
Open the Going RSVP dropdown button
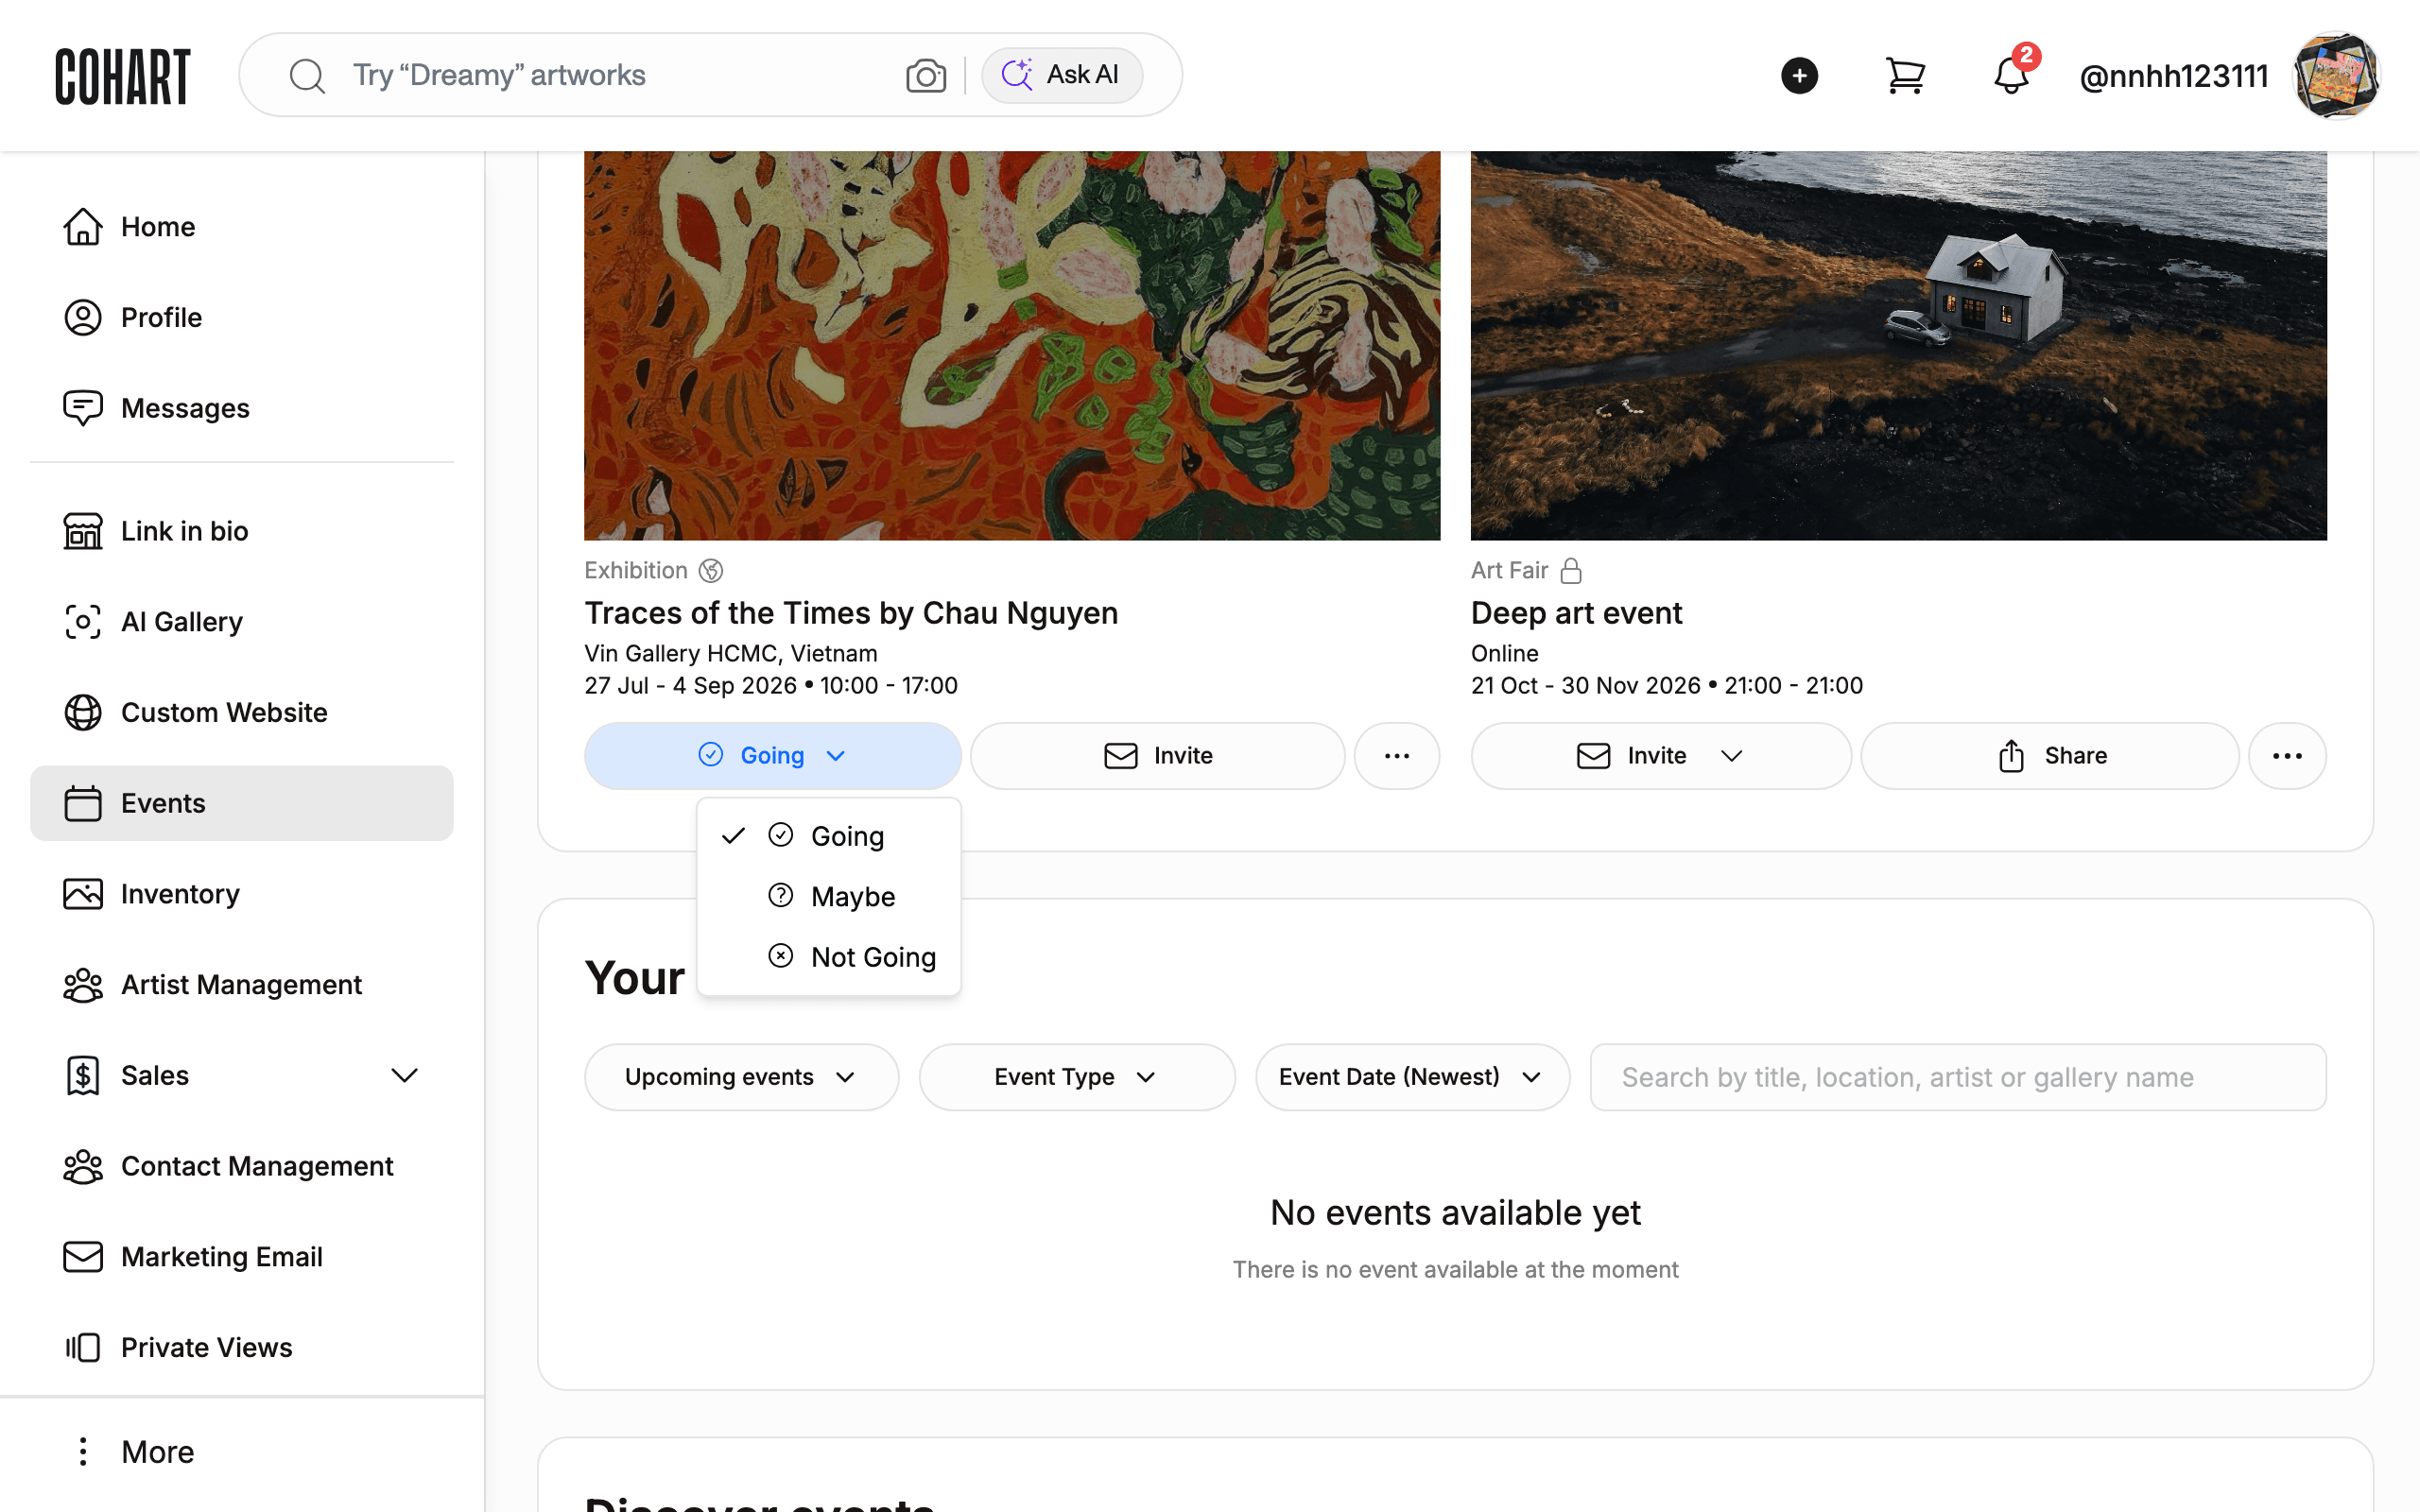[773, 756]
